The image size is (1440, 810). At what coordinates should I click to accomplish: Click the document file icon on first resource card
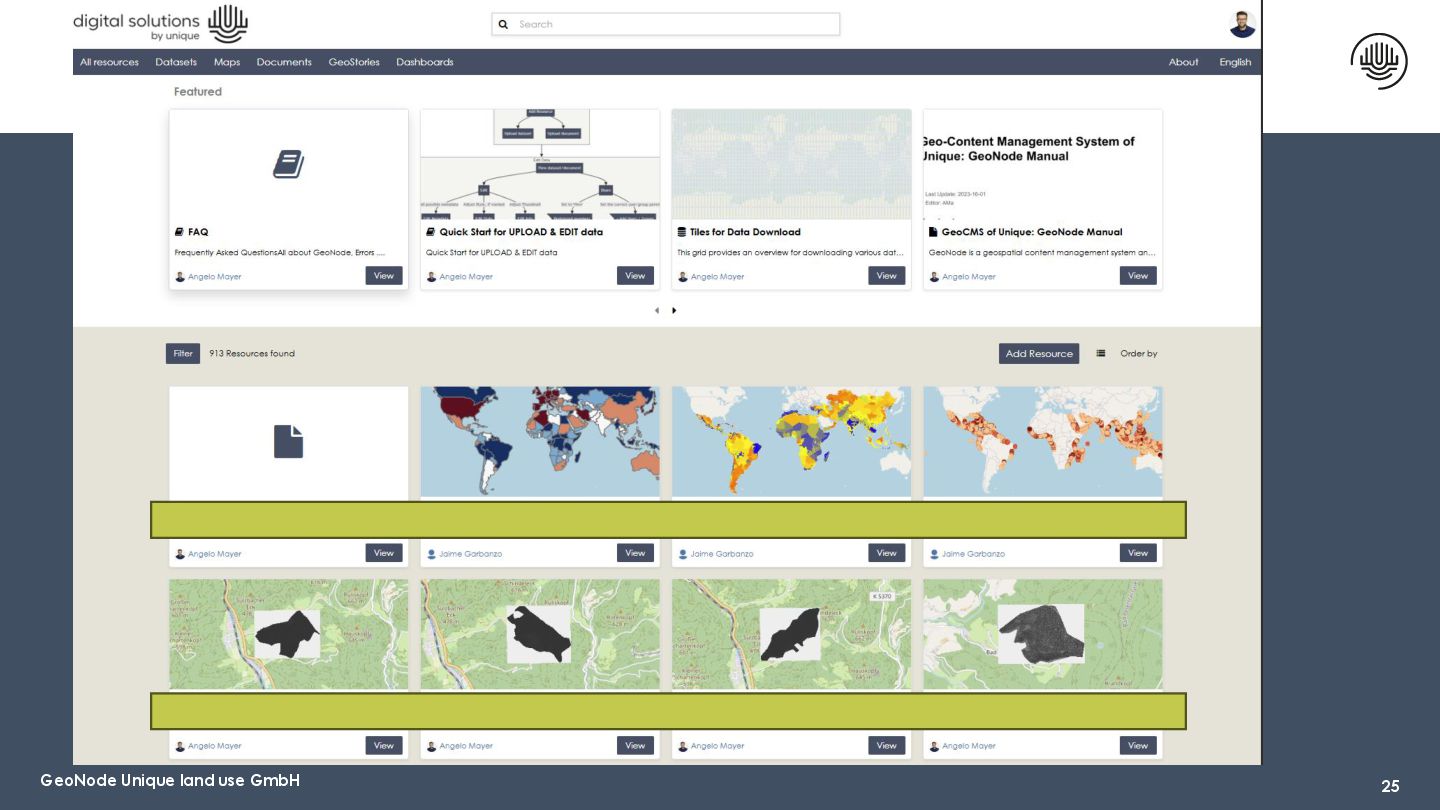(x=288, y=441)
